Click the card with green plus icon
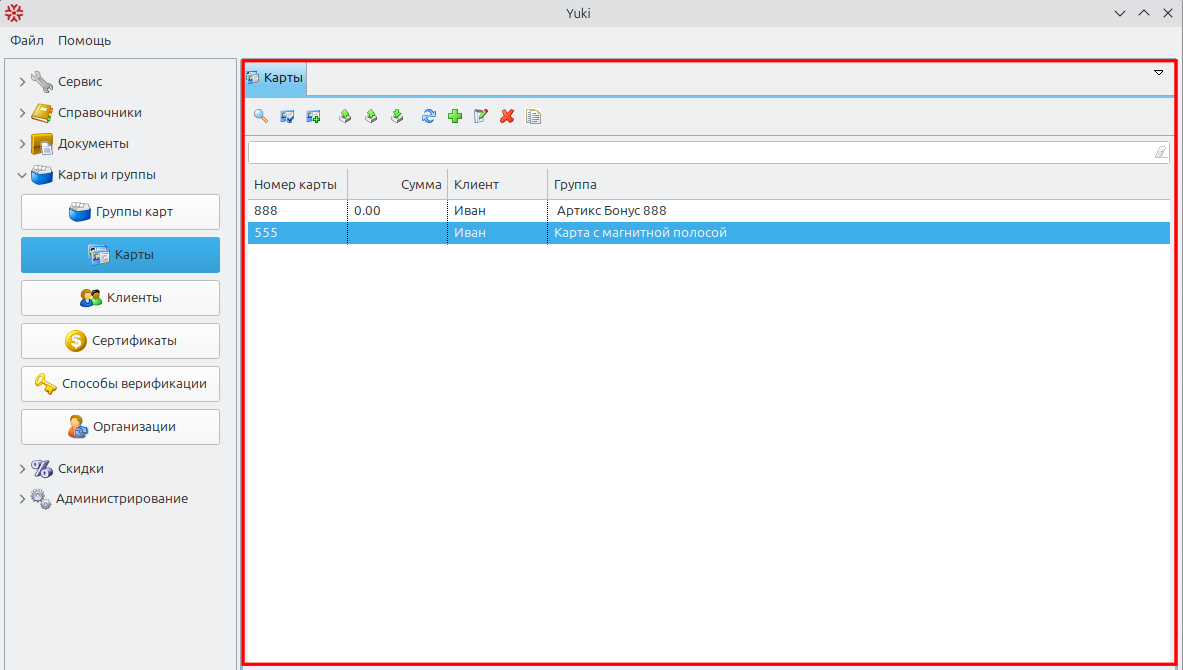The width and height of the screenshot is (1183, 670). [313, 116]
